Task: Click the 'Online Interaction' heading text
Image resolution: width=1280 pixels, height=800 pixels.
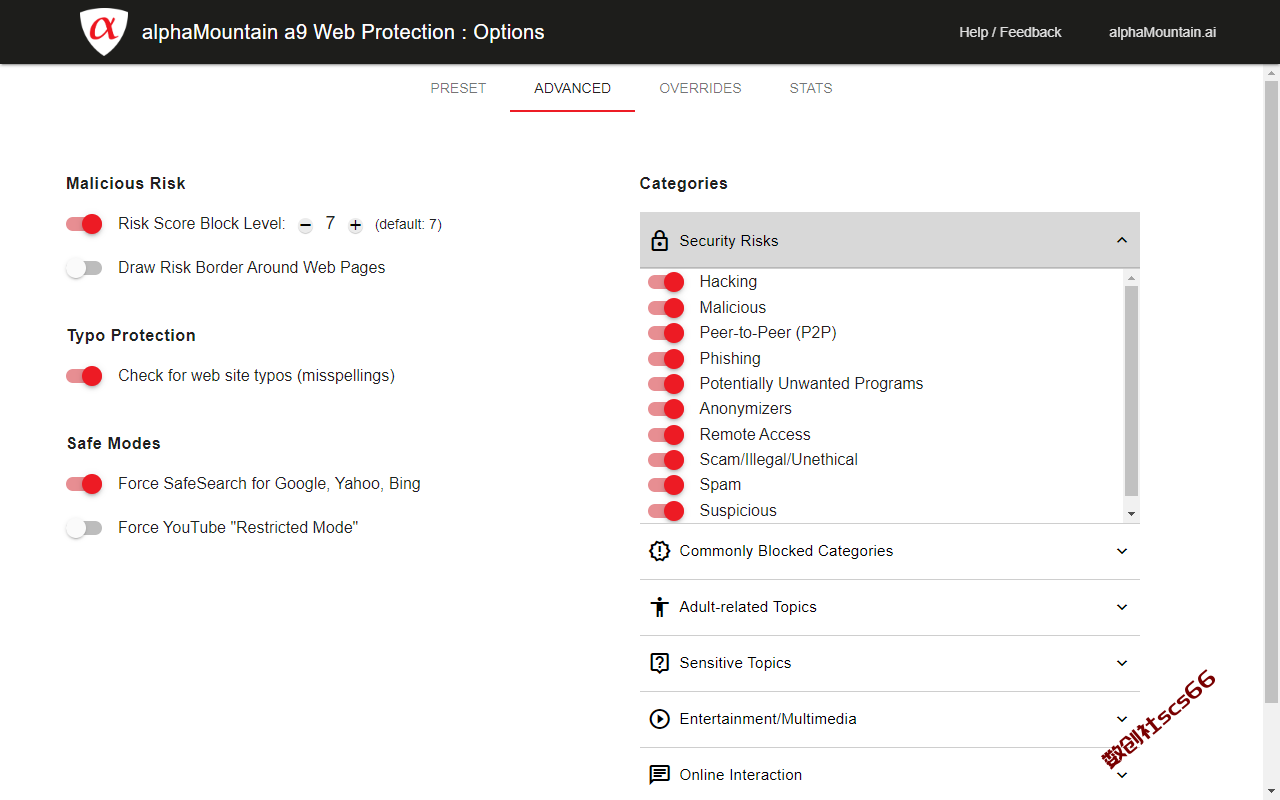Action: (x=741, y=775)
